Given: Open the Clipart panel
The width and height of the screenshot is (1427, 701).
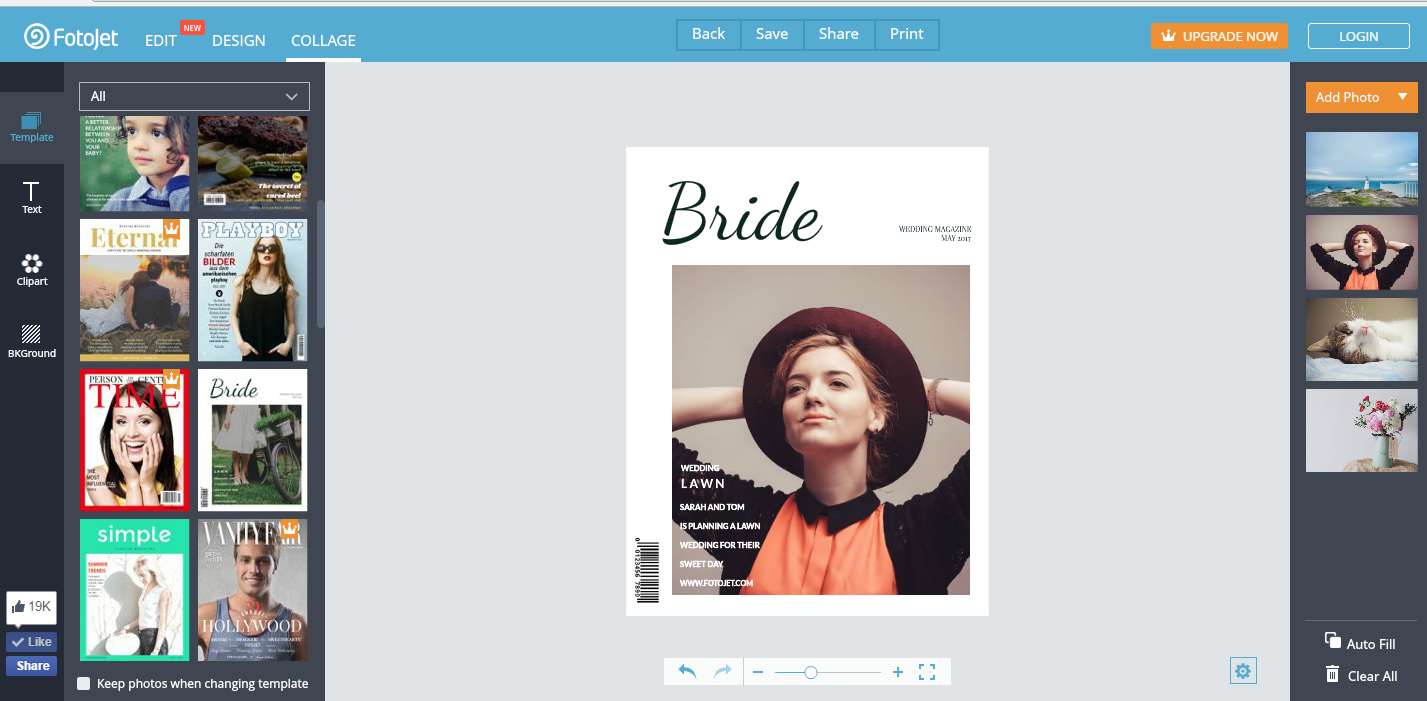Looking at the screenshot, I should point(32,270).
